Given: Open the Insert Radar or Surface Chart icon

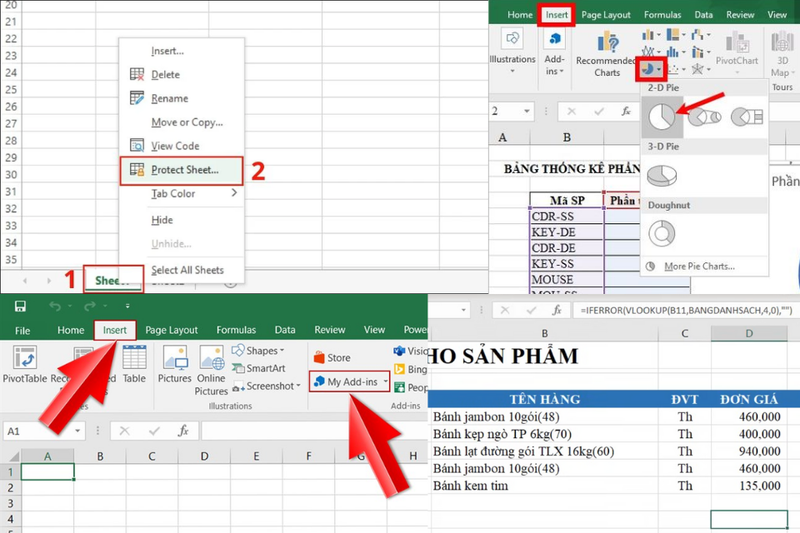Looking at the screenshot, I should [x=700, y=69].
